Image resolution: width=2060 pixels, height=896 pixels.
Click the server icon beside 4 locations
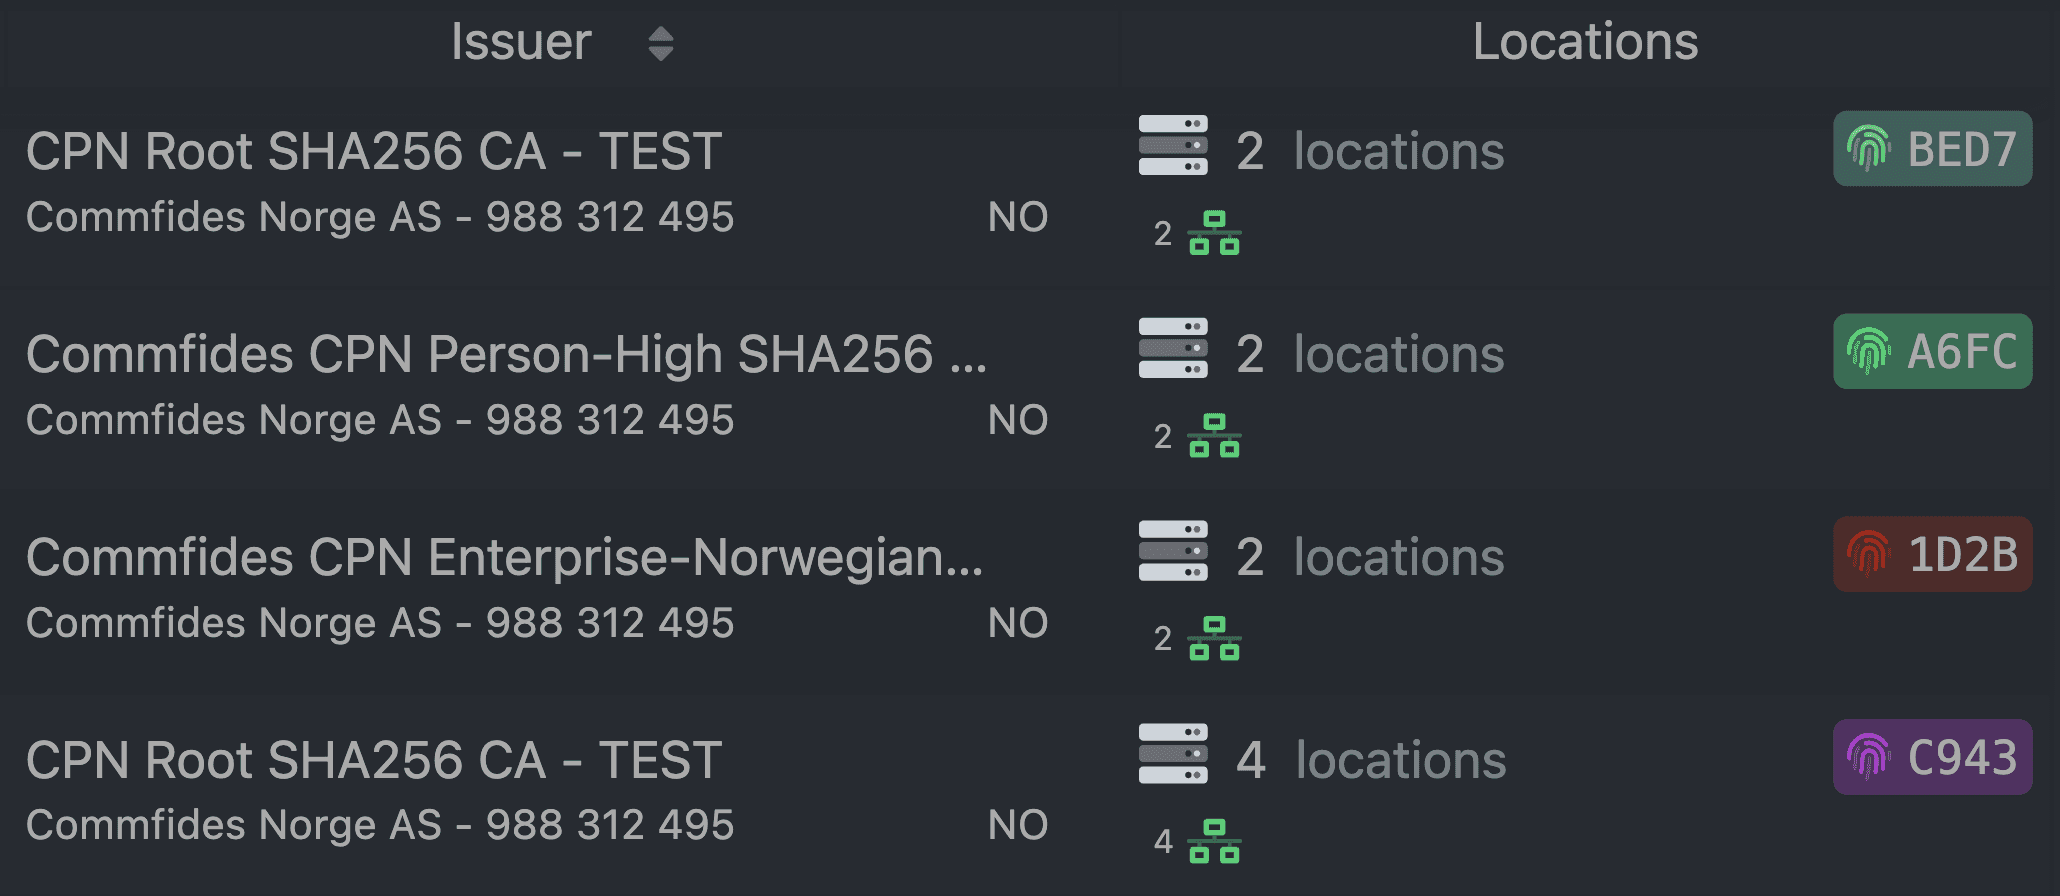[1173, 754]
